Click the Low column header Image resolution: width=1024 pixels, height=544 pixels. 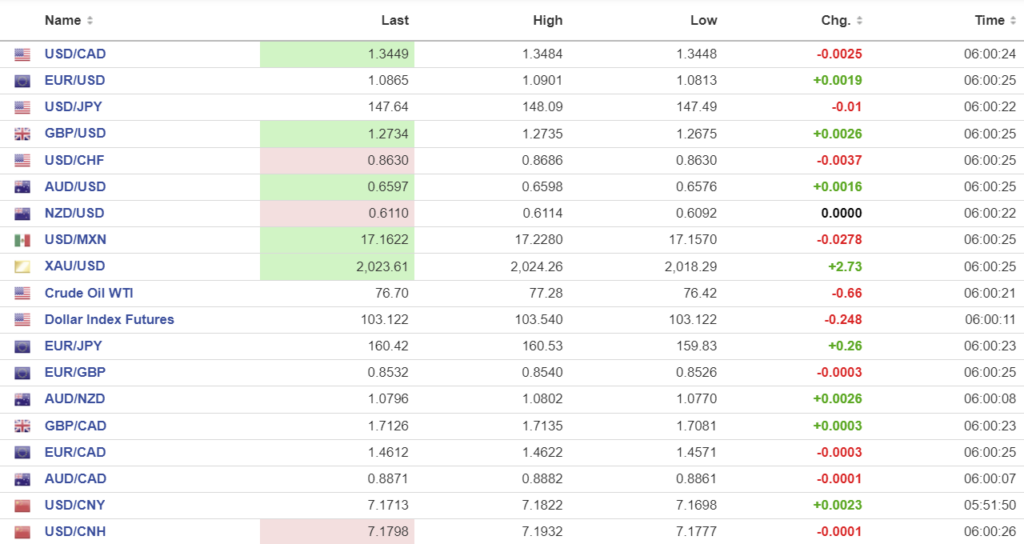703,20
